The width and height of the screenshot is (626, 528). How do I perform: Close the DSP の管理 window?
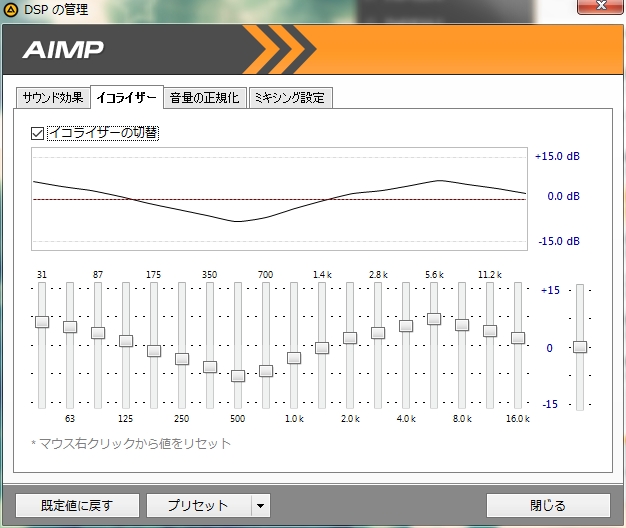click(x=600, y=6)
